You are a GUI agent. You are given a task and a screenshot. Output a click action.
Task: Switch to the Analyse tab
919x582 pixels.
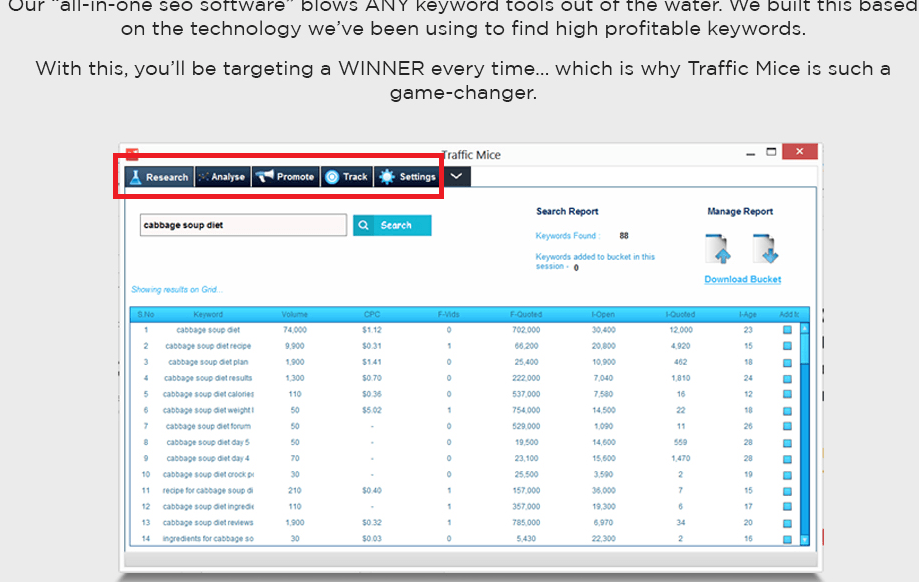(223, 177)
